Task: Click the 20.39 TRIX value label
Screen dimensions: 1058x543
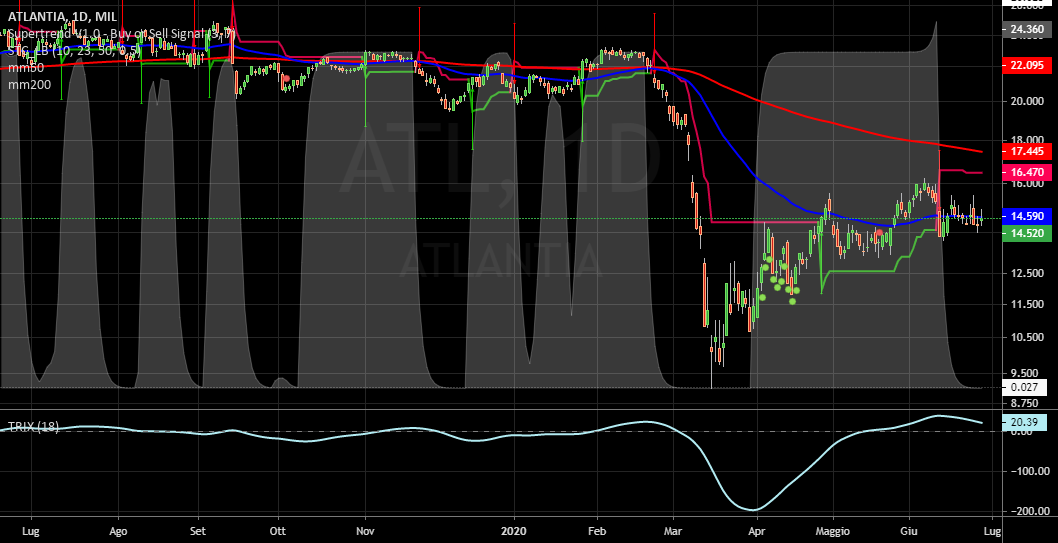Action: 1025,422
